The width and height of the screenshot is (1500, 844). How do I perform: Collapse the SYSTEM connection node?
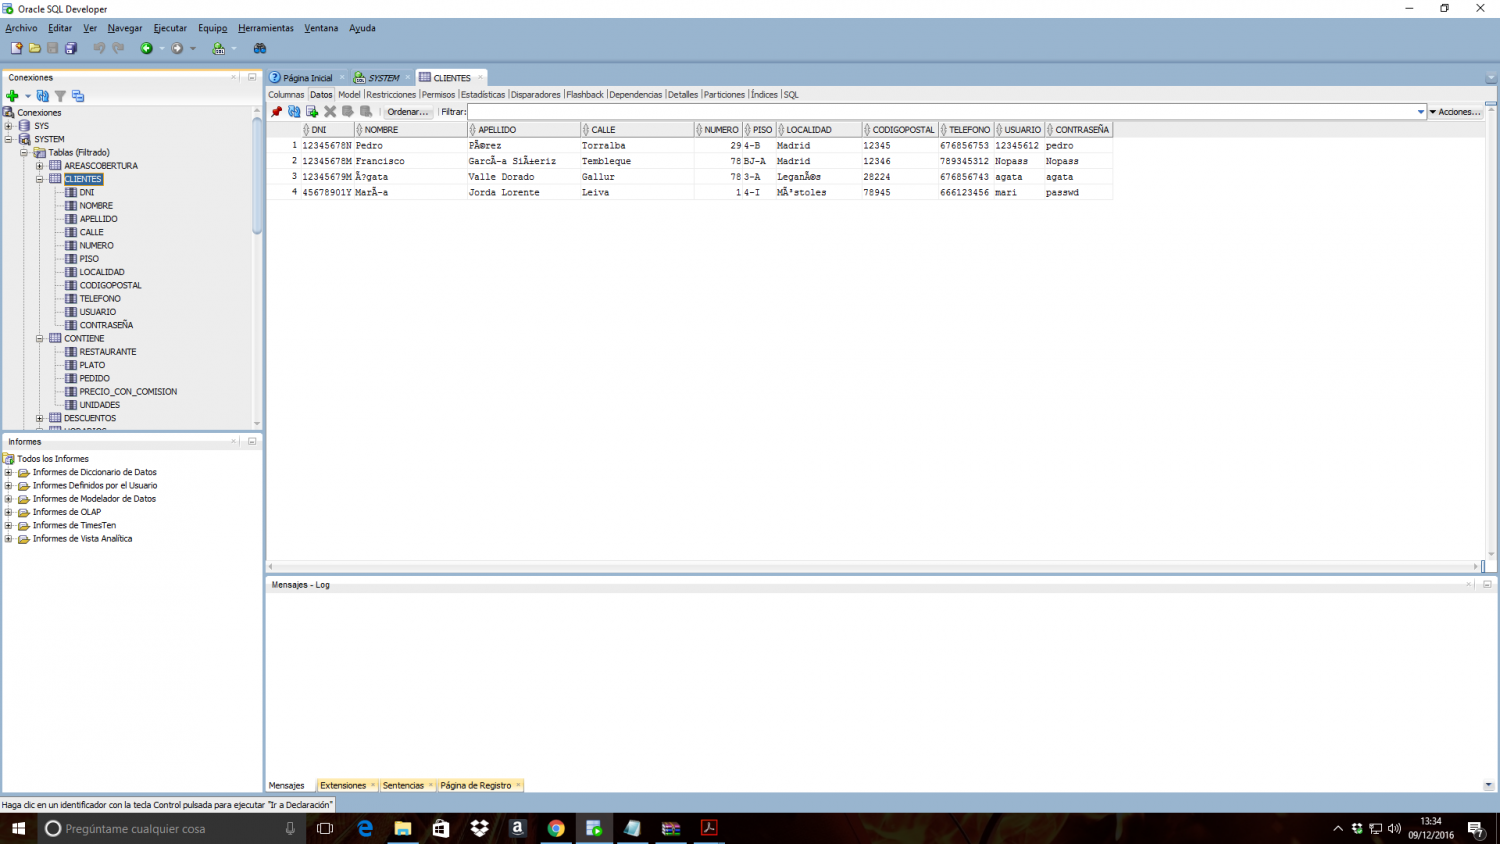pos(9,139)
